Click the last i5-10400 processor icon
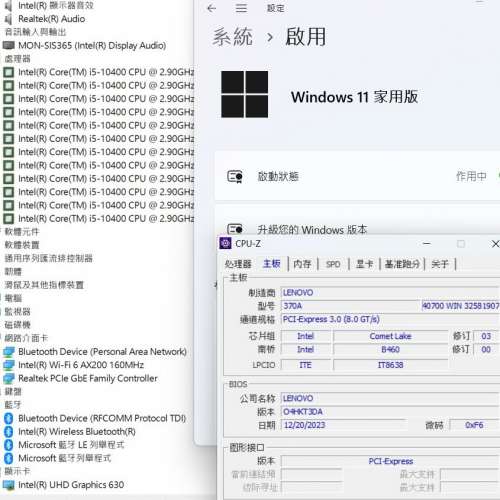Screen dimensions: 500x500 9,219
